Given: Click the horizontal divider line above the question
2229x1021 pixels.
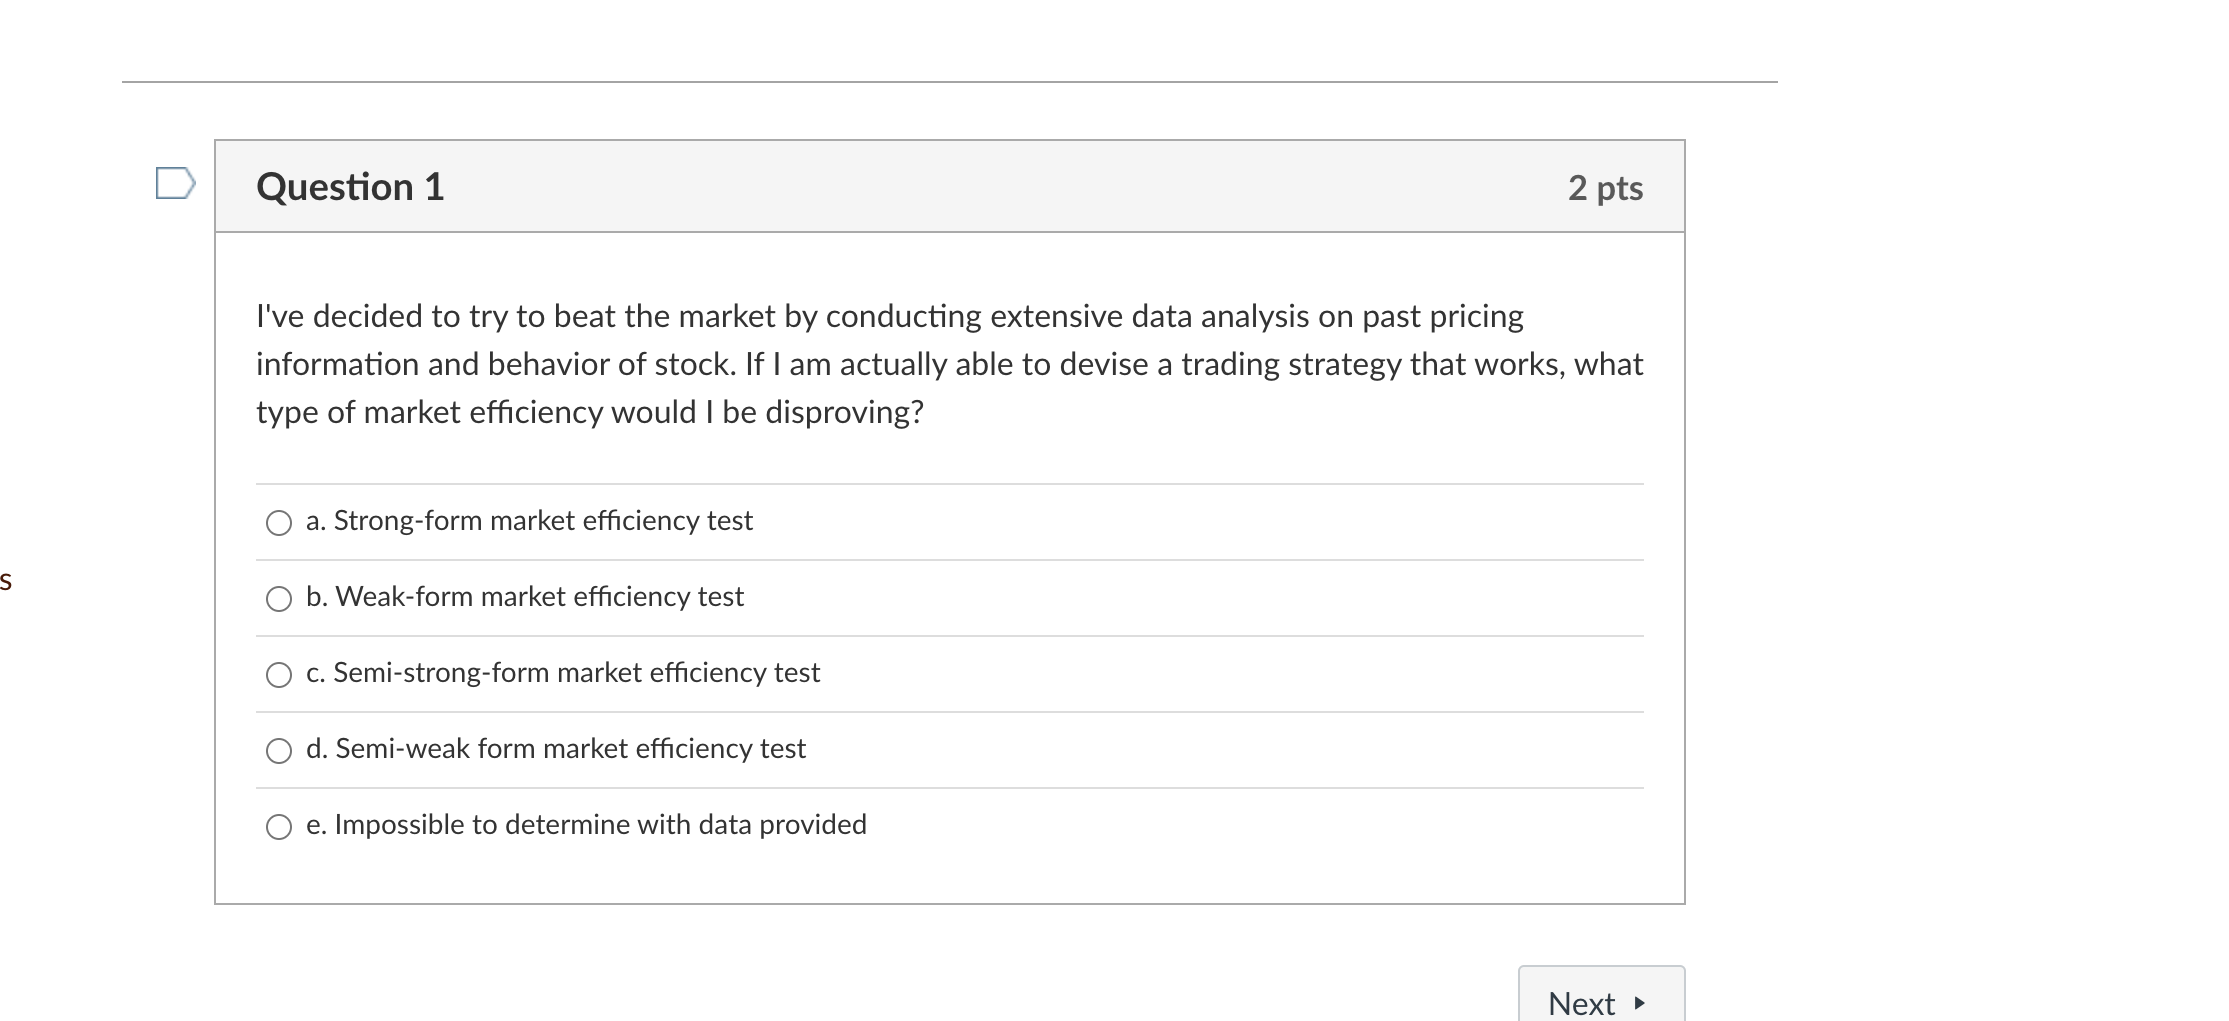Looking at the screenshot, I should coord(949,82).
